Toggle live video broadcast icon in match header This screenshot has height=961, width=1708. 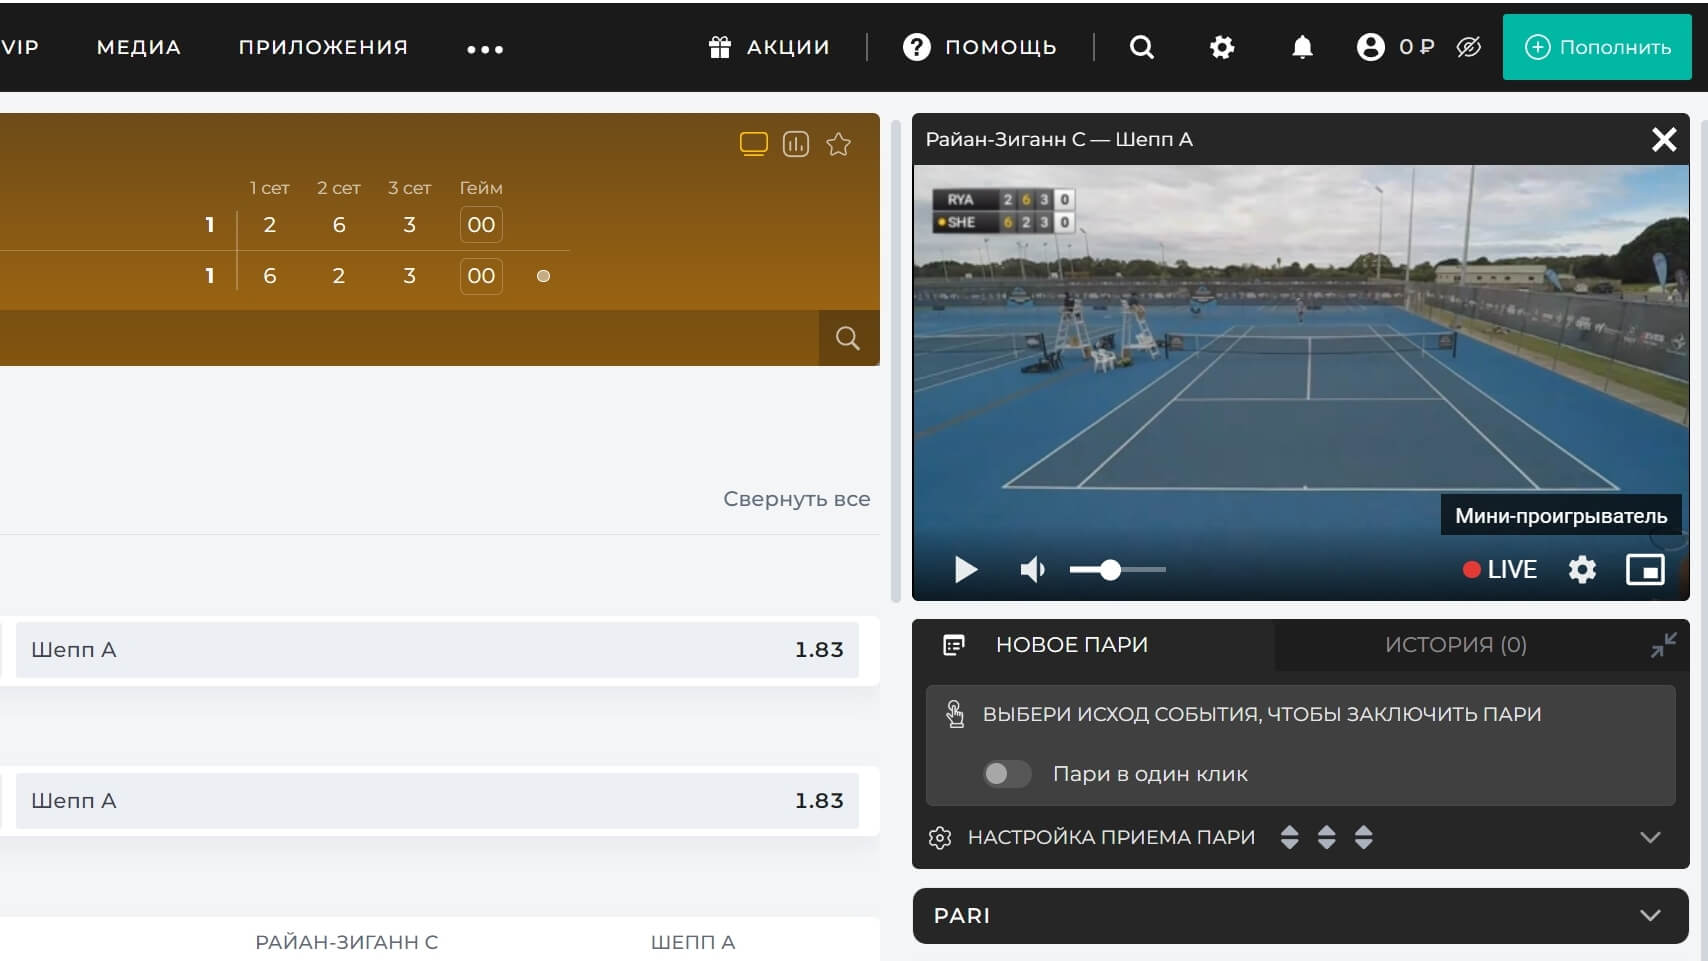click(x=754, y=144)
